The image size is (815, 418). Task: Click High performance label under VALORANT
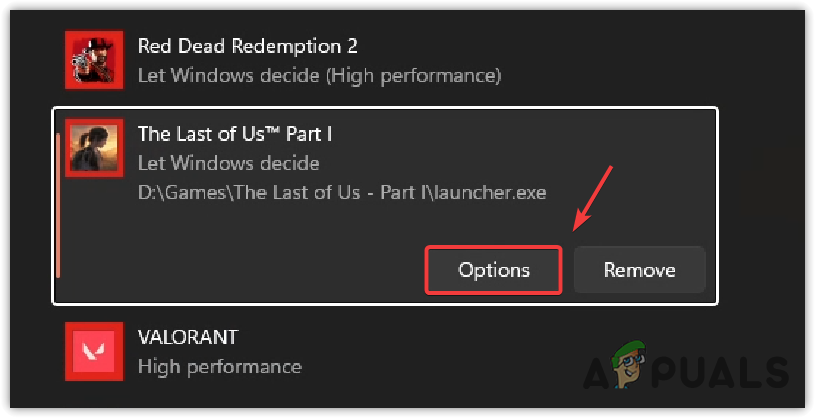218,366
